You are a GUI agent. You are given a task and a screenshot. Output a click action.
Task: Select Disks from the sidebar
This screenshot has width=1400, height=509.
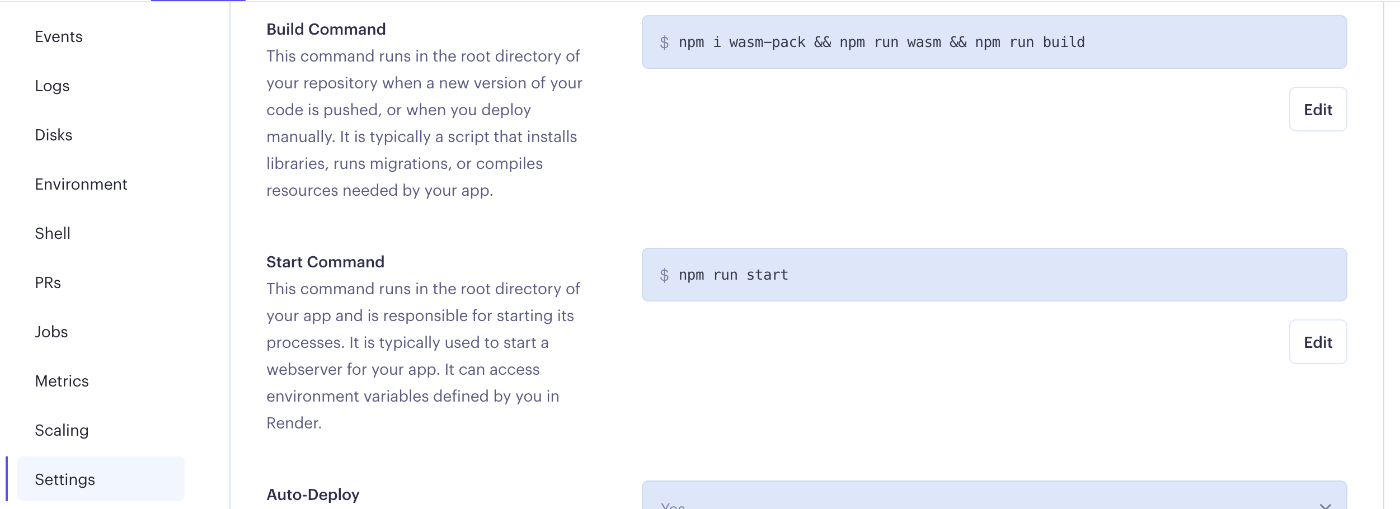point(54,135)
